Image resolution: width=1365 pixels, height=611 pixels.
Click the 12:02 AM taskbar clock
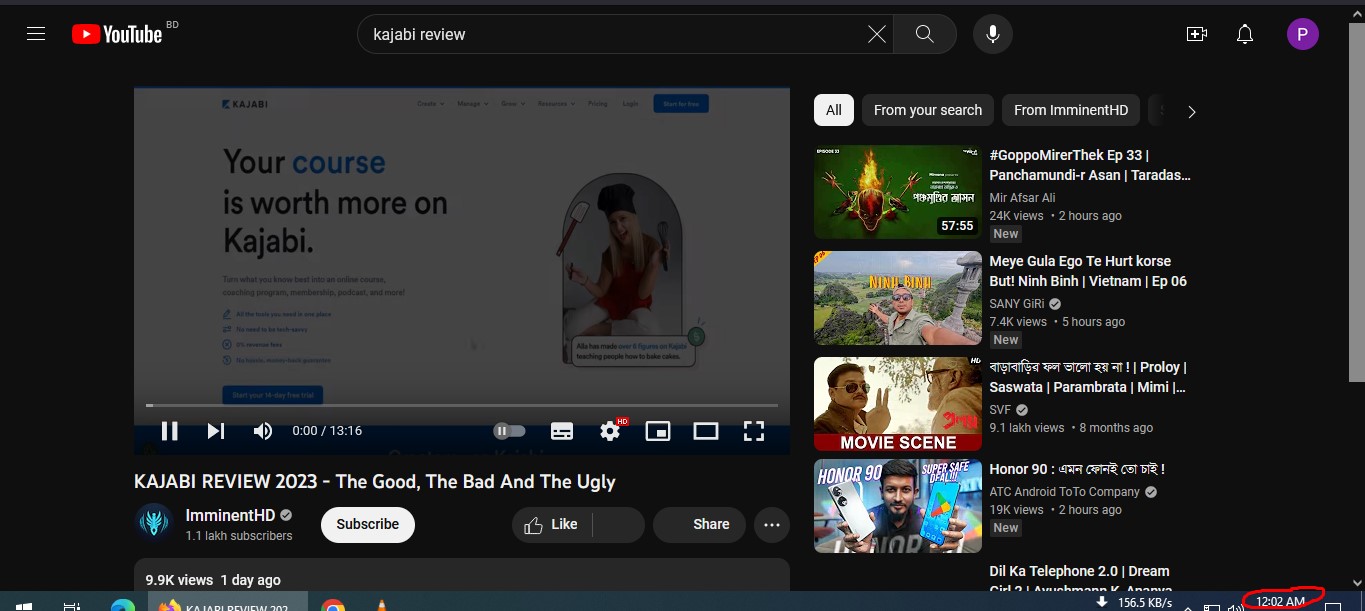(x=1281, y=601)
